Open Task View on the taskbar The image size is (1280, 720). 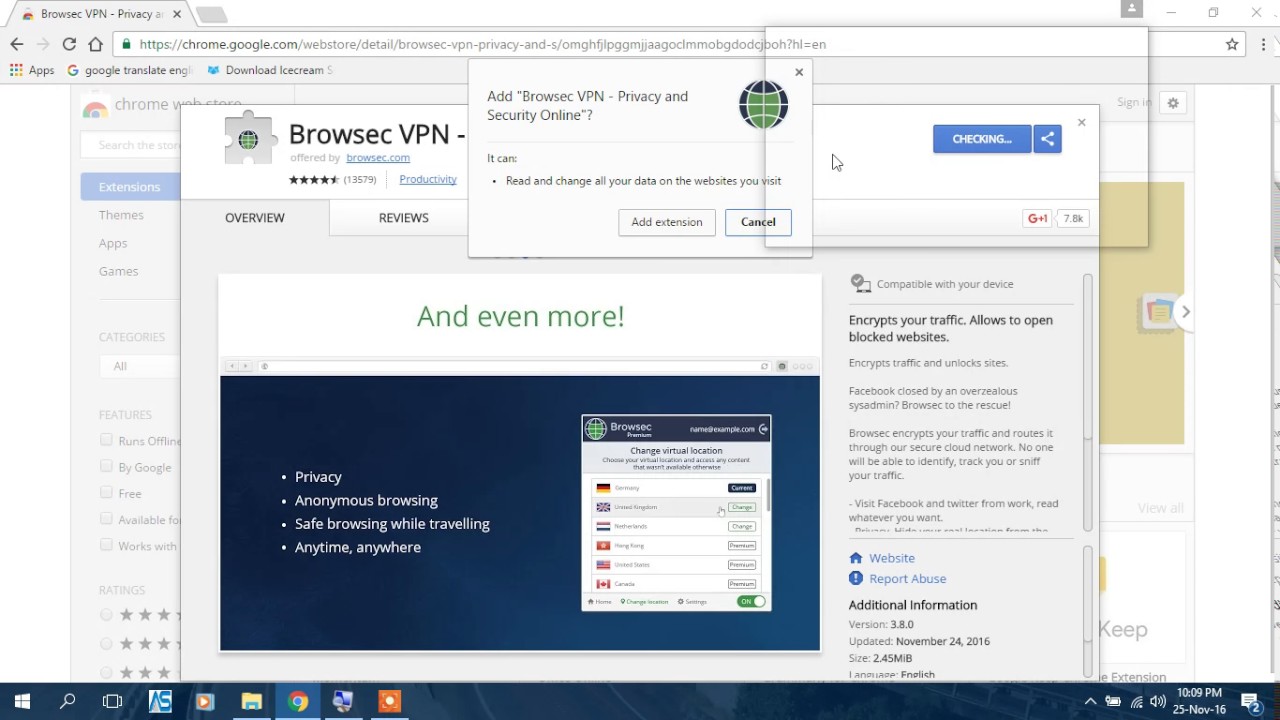[x=113, y=701]
